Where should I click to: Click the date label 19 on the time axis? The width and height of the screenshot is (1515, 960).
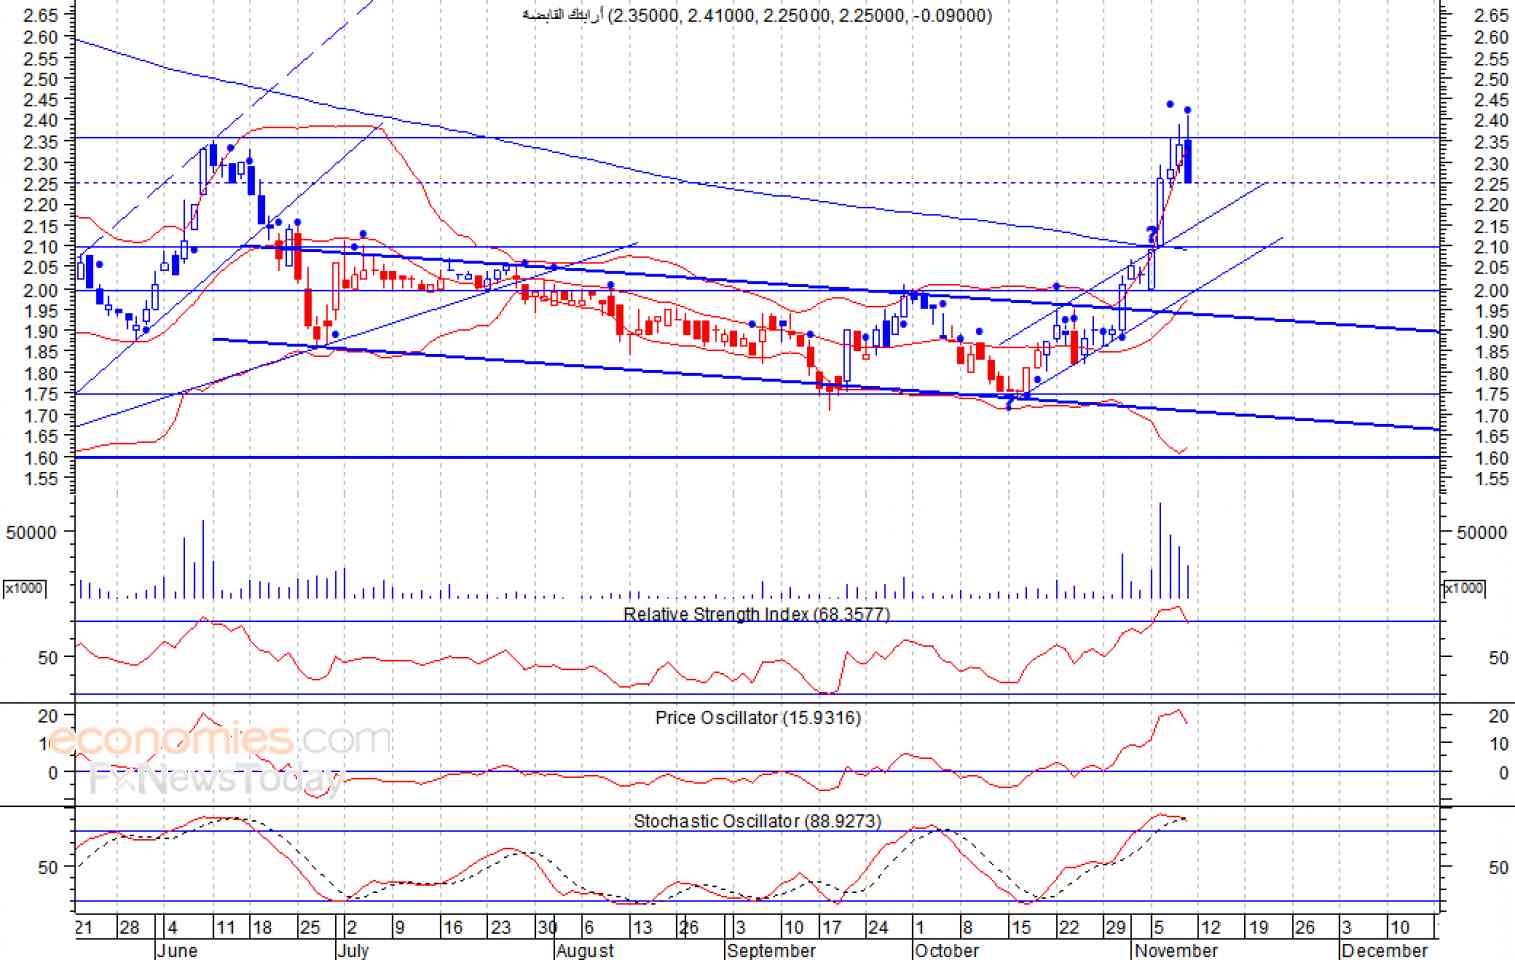tap(1258, 927)
